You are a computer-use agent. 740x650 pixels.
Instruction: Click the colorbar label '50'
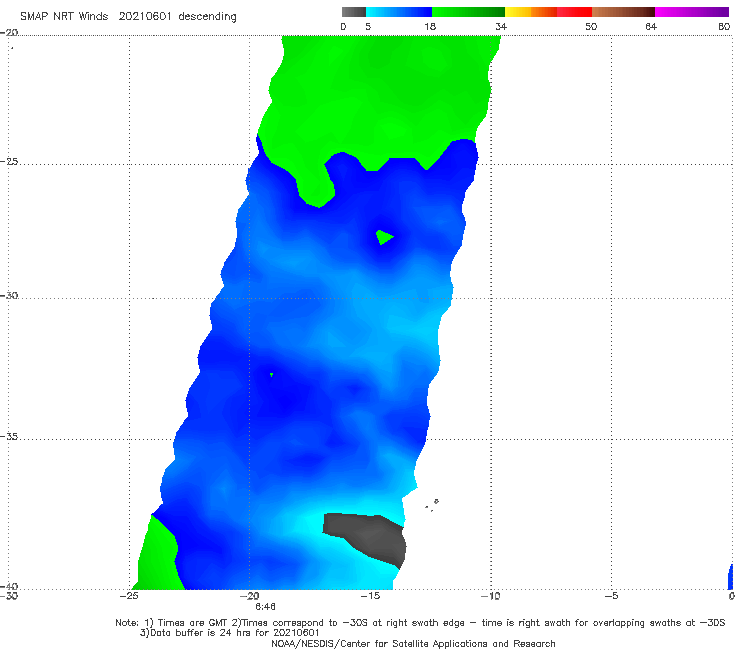coord(591,27)
